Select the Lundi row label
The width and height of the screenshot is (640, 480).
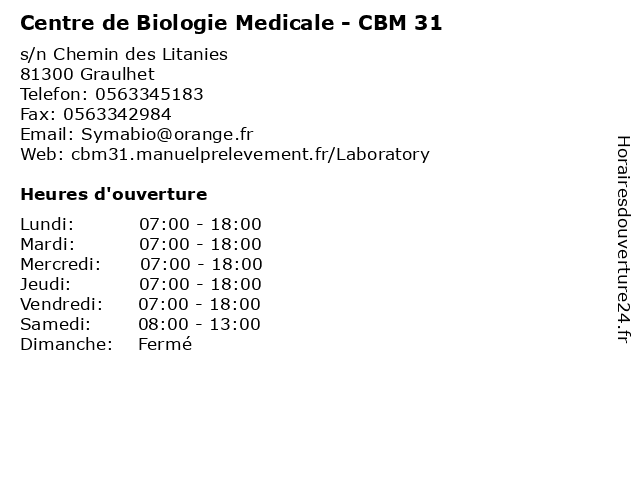[47, 224]
